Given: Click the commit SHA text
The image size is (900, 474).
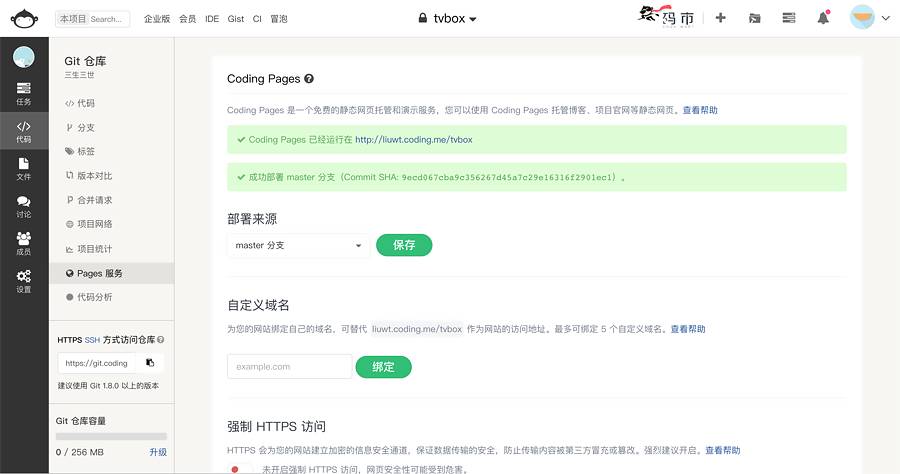Looking at the screenshot, I should click(x=507, y=177).
